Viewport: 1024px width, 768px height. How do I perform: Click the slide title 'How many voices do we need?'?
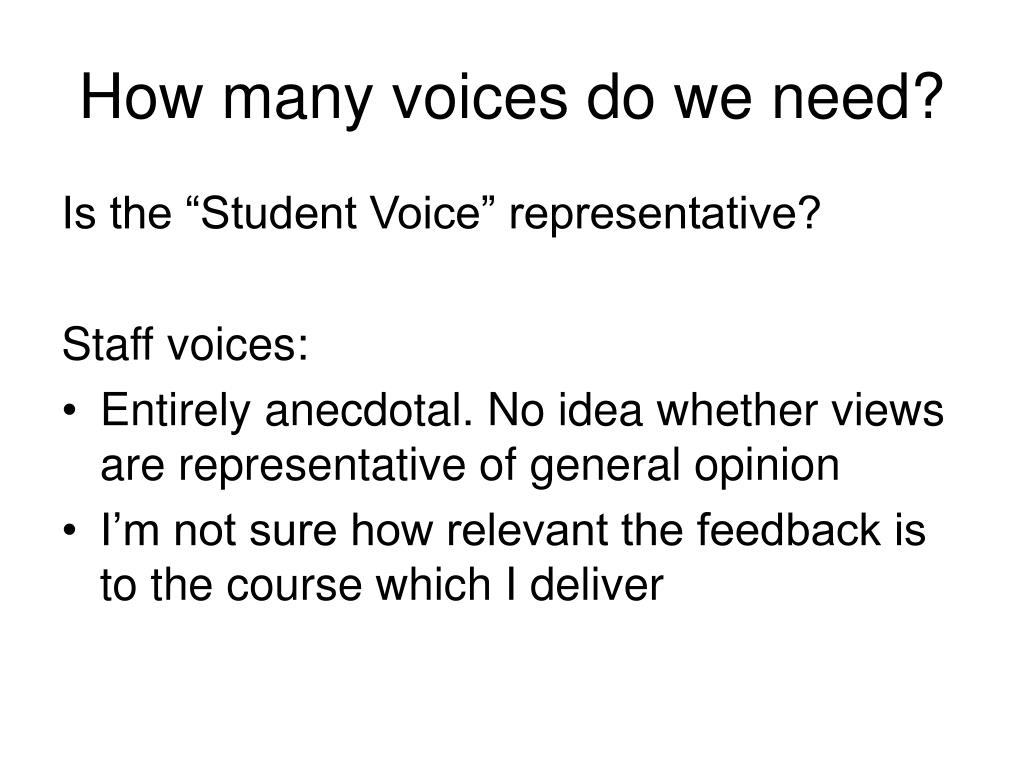[x=511, y=97]
